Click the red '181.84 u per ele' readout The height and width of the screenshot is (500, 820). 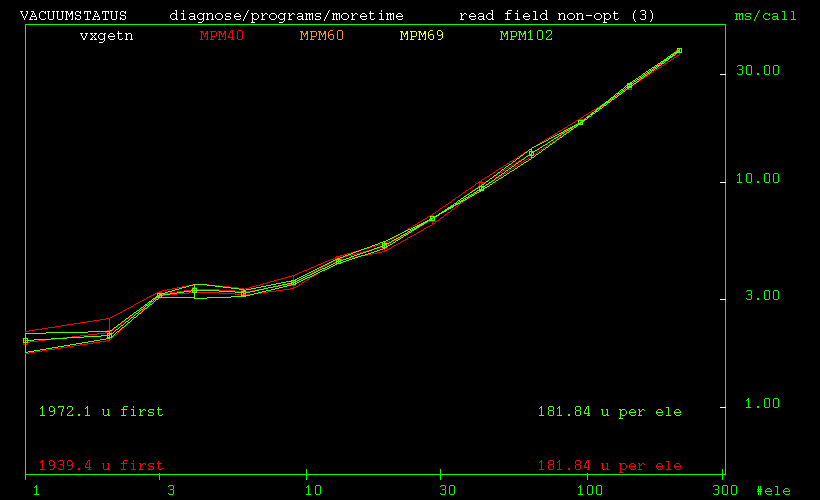pos(610,465)
